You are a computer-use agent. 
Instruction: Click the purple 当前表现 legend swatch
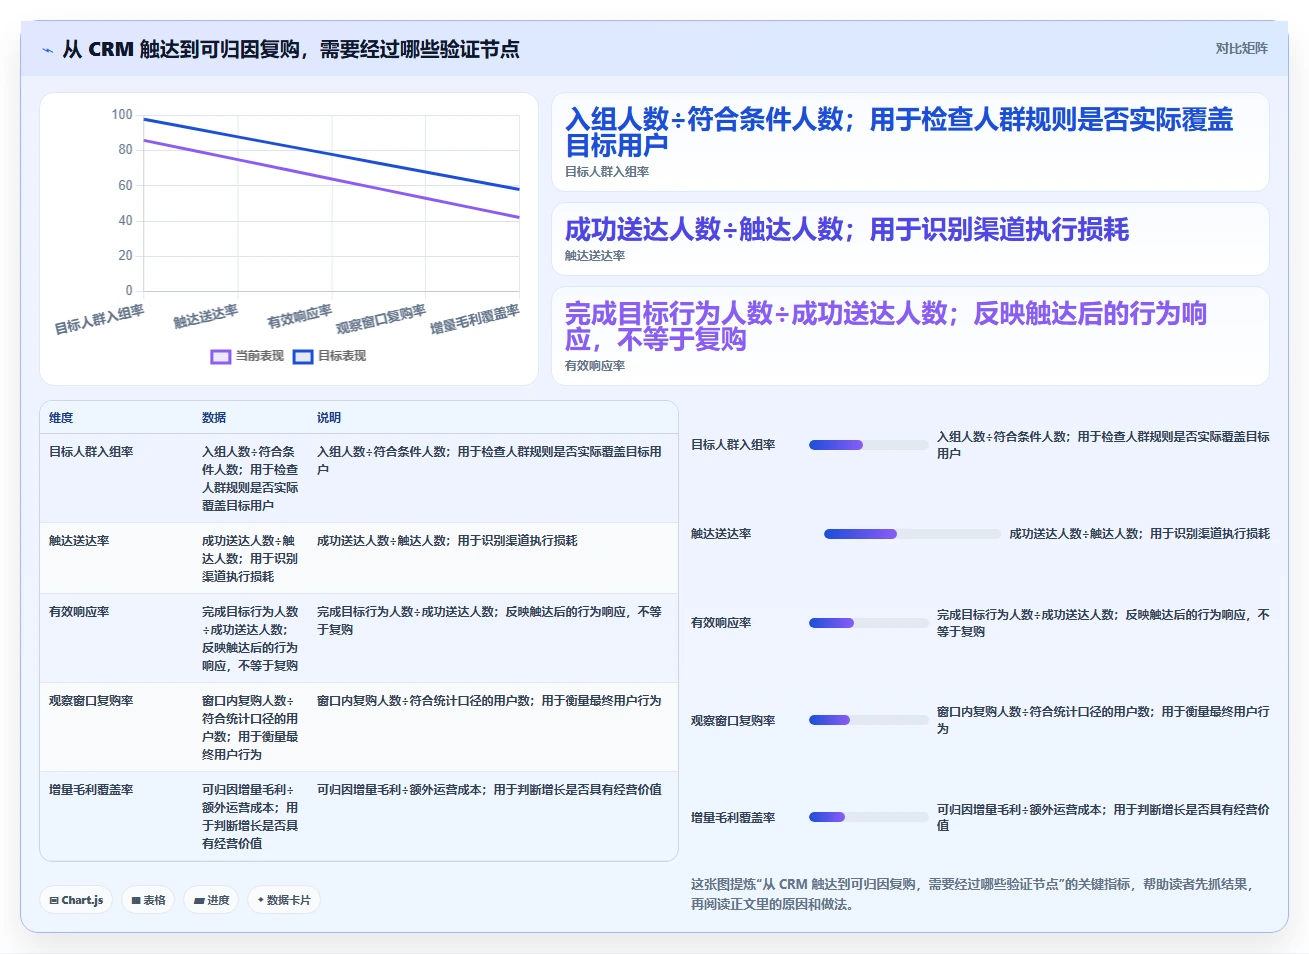[221, 356]
